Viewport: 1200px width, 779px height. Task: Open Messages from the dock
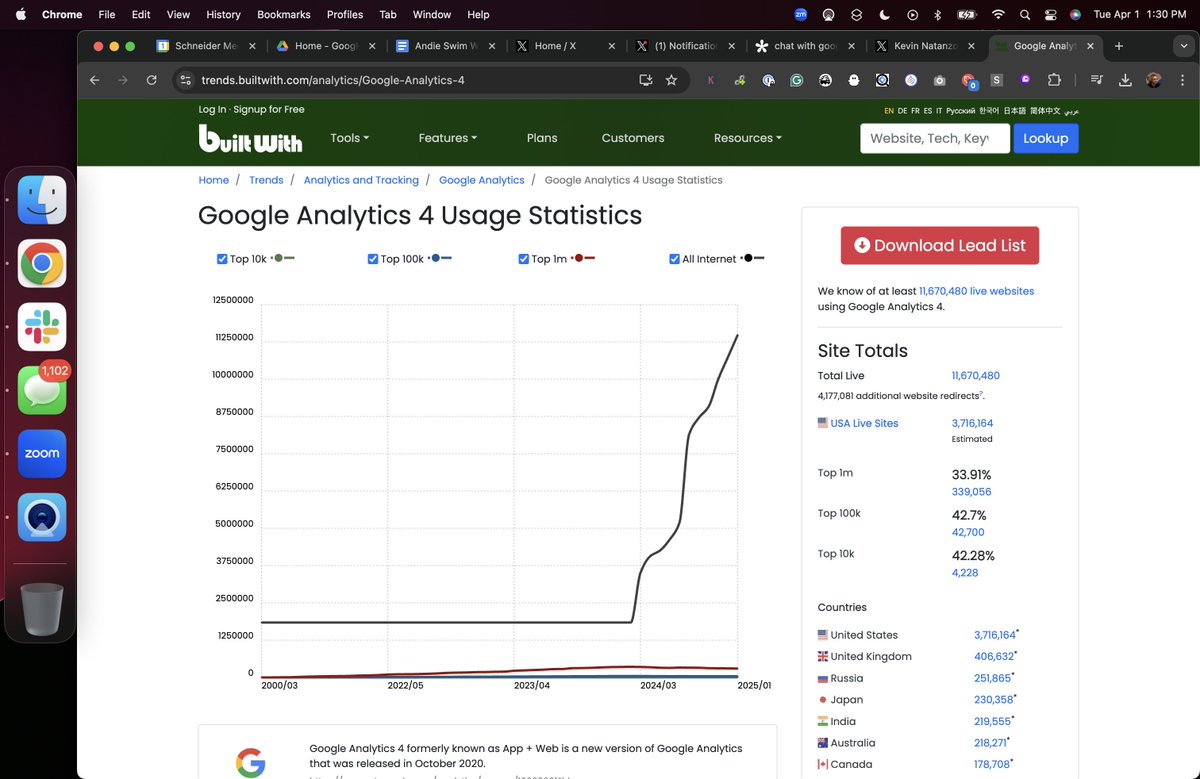coord(42,390)
